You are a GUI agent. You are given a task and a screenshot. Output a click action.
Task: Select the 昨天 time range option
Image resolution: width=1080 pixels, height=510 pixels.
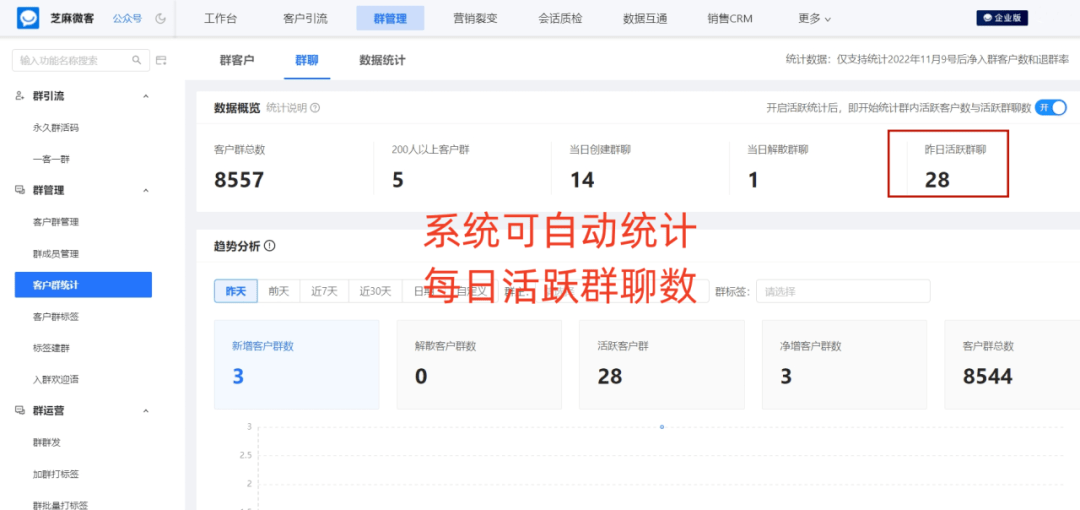pos(236,291)
